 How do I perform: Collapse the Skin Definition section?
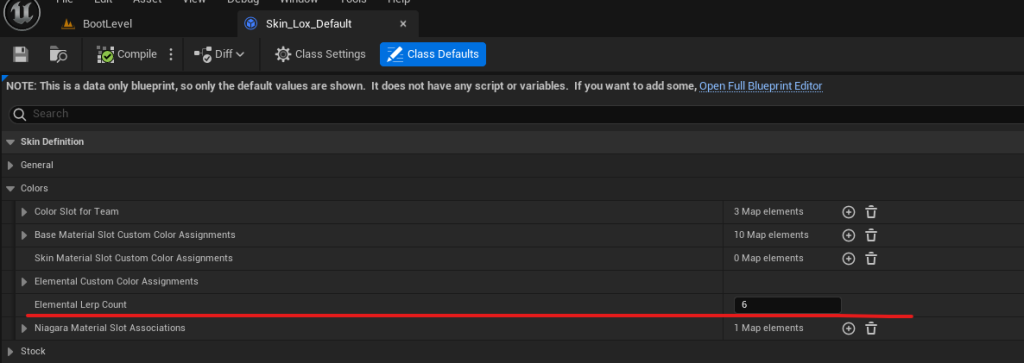tap(10, 142)
